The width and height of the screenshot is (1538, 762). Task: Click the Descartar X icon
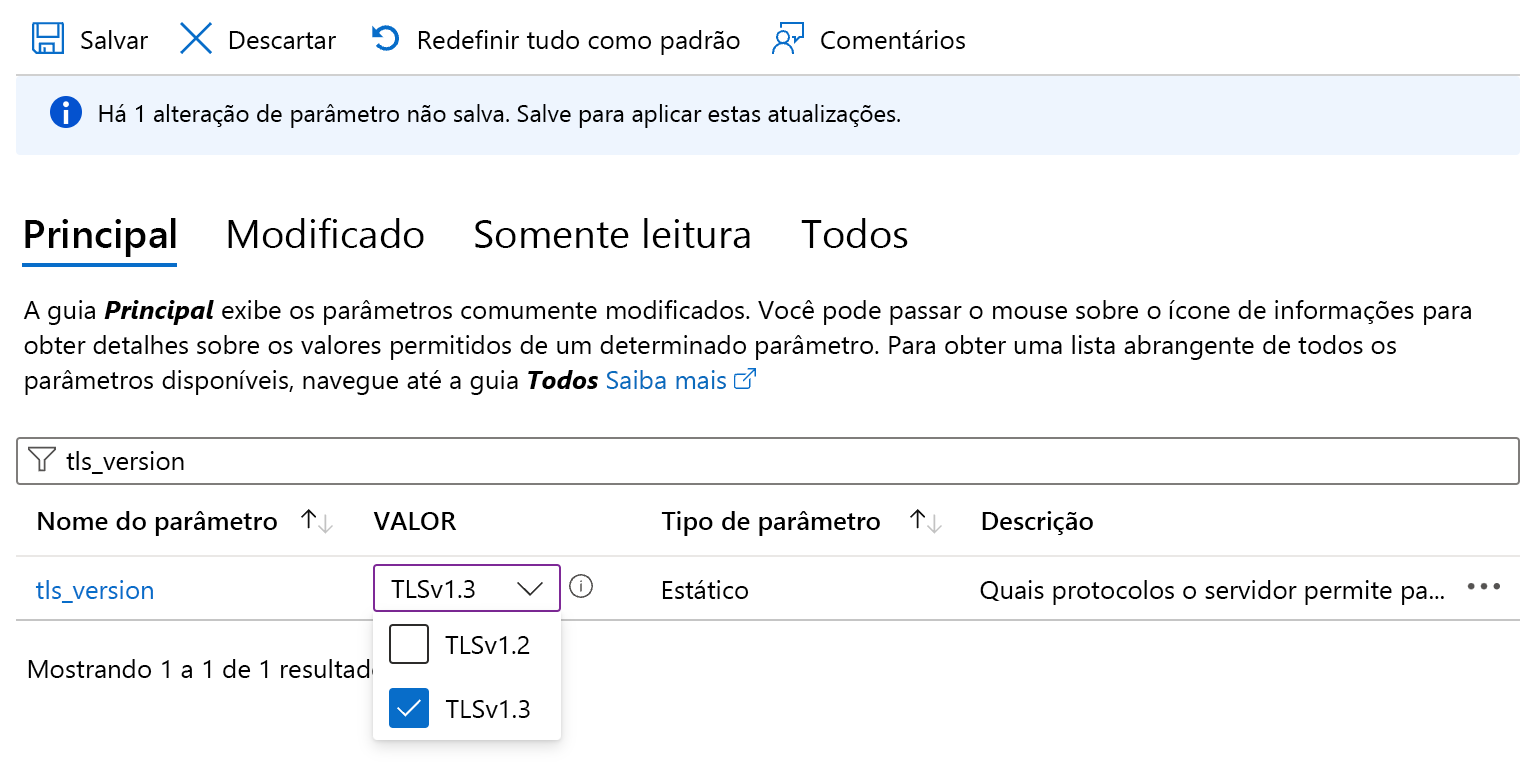tap(196, 40)
